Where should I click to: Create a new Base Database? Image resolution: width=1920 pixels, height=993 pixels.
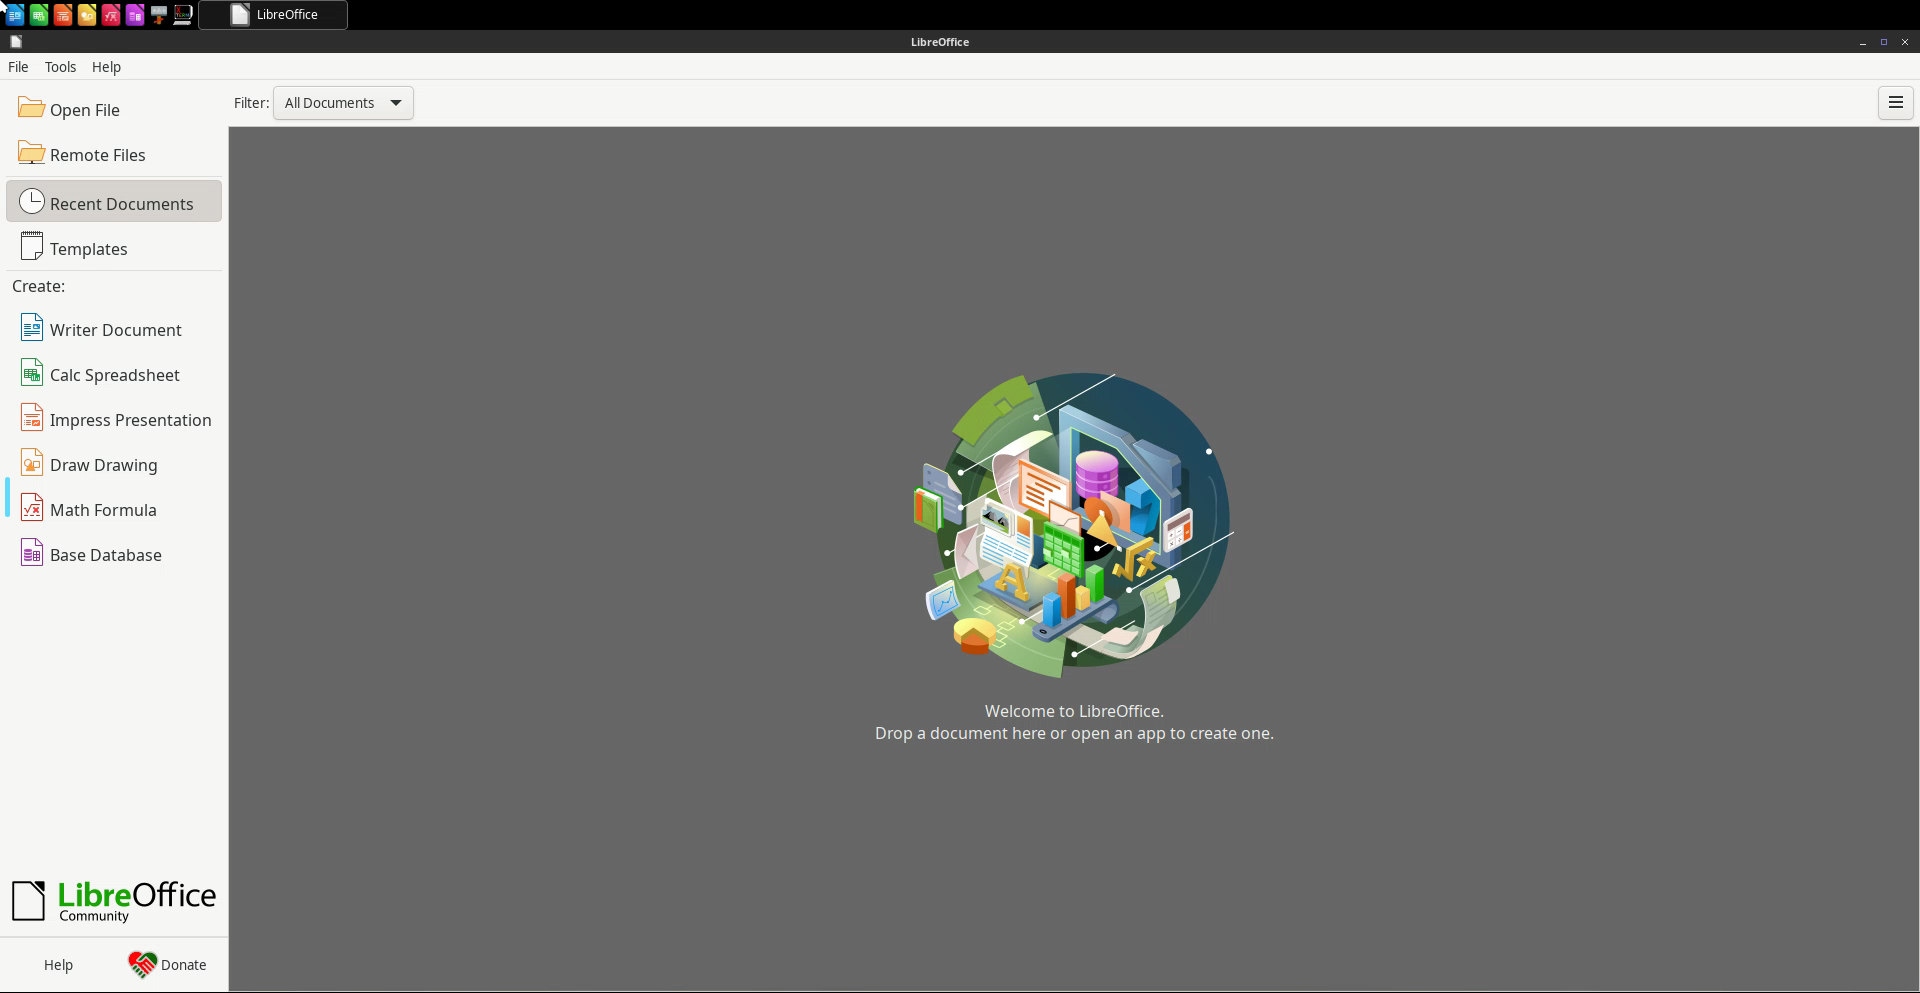coord(105,555)
